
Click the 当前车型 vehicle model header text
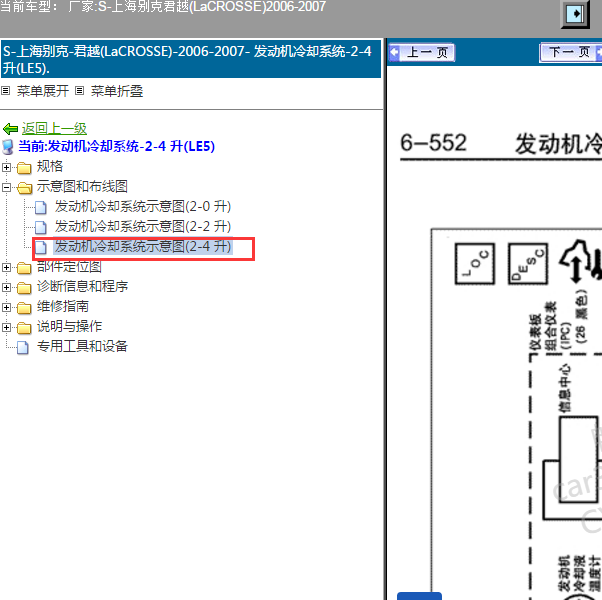[x=163, y=7]
